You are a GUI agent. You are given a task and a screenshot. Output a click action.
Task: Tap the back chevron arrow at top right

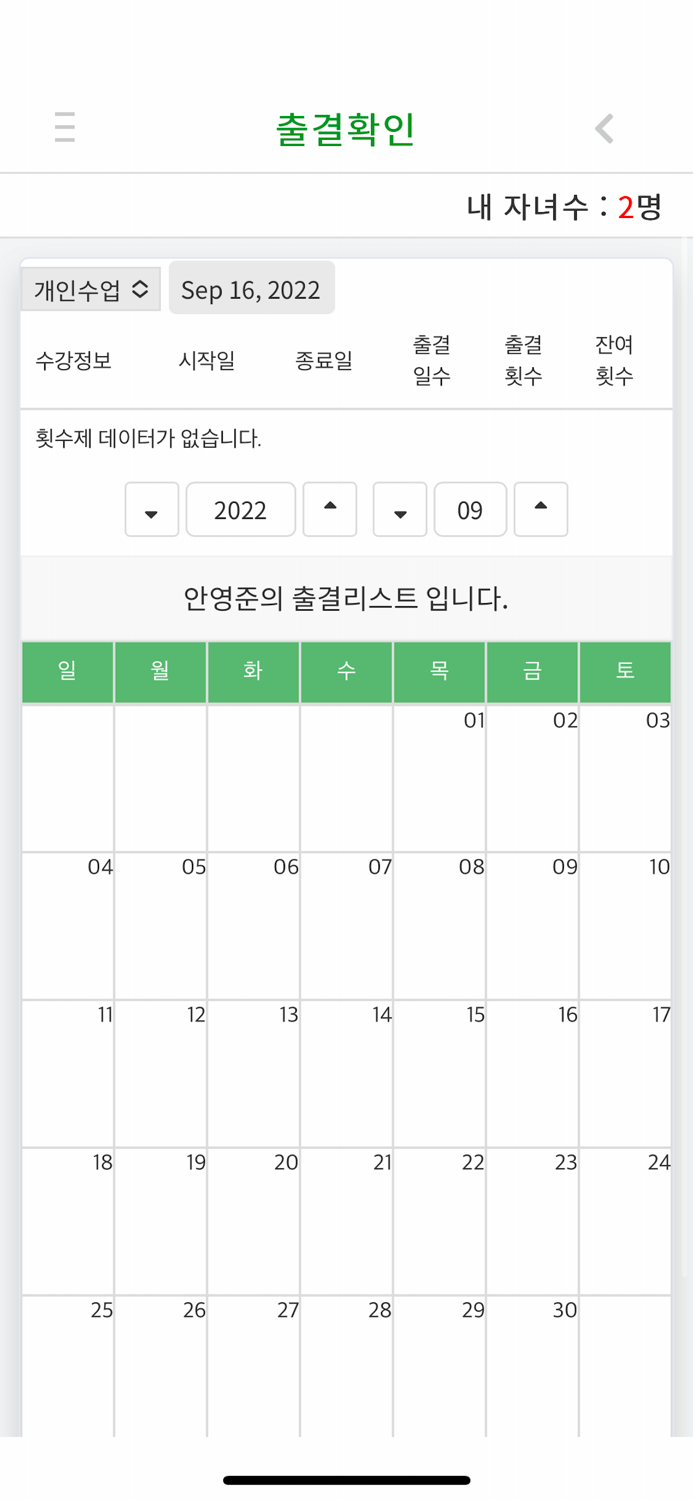pos(603,128)
